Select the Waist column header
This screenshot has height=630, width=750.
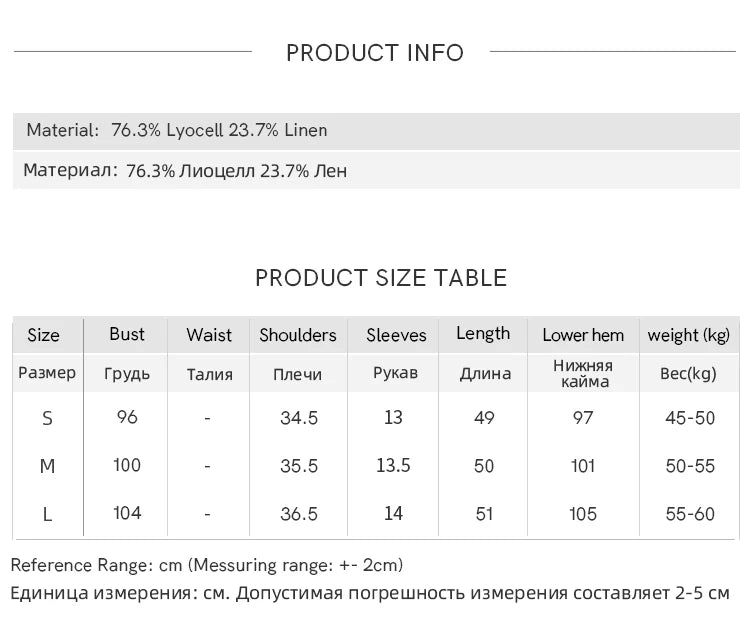(209, 335)
